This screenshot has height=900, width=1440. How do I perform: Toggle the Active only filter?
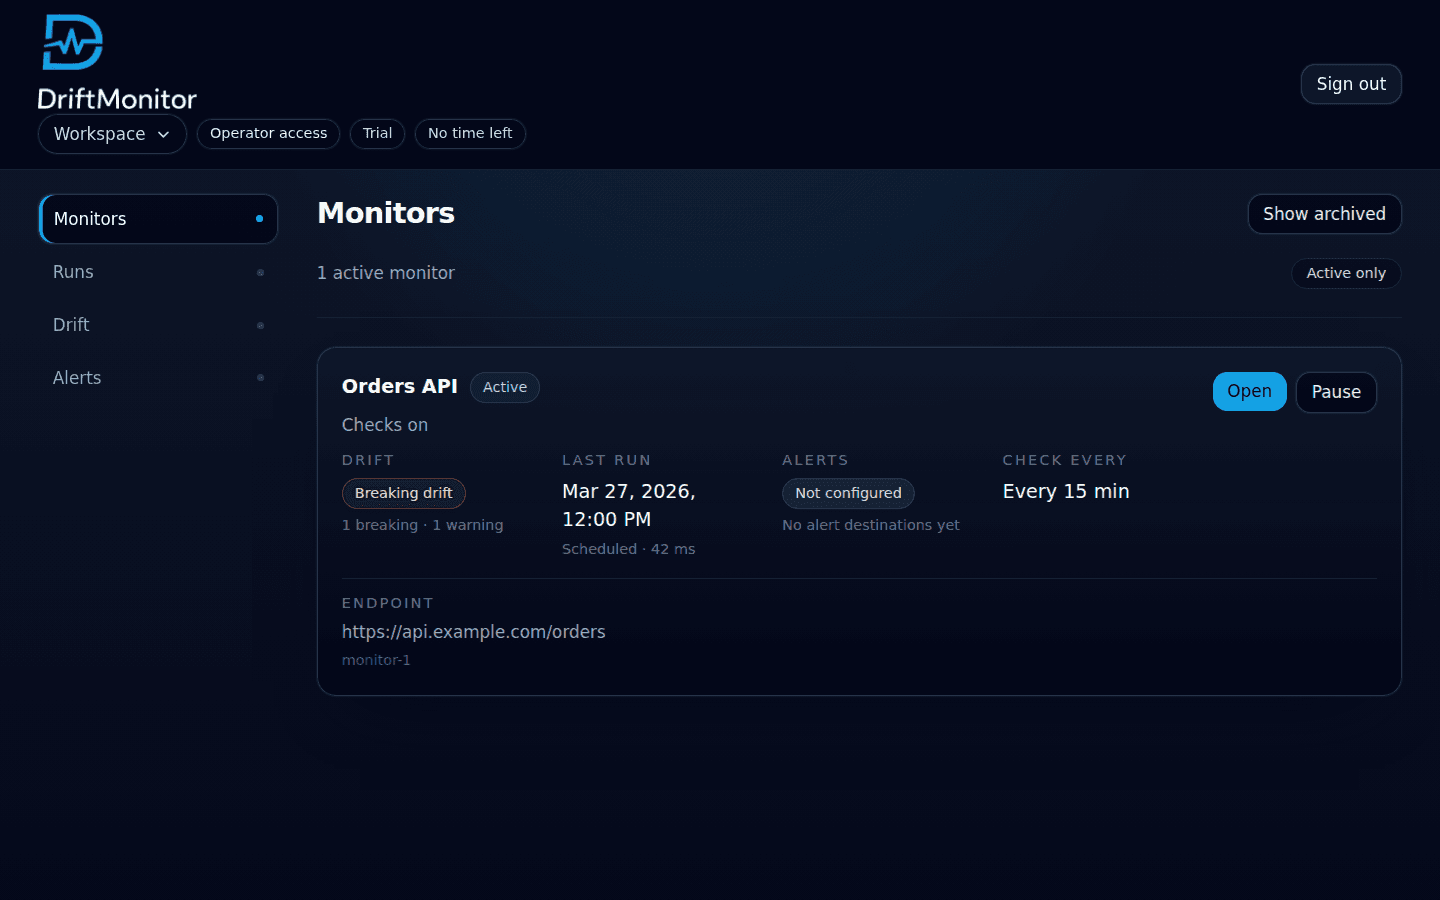tap(1346, 273)
